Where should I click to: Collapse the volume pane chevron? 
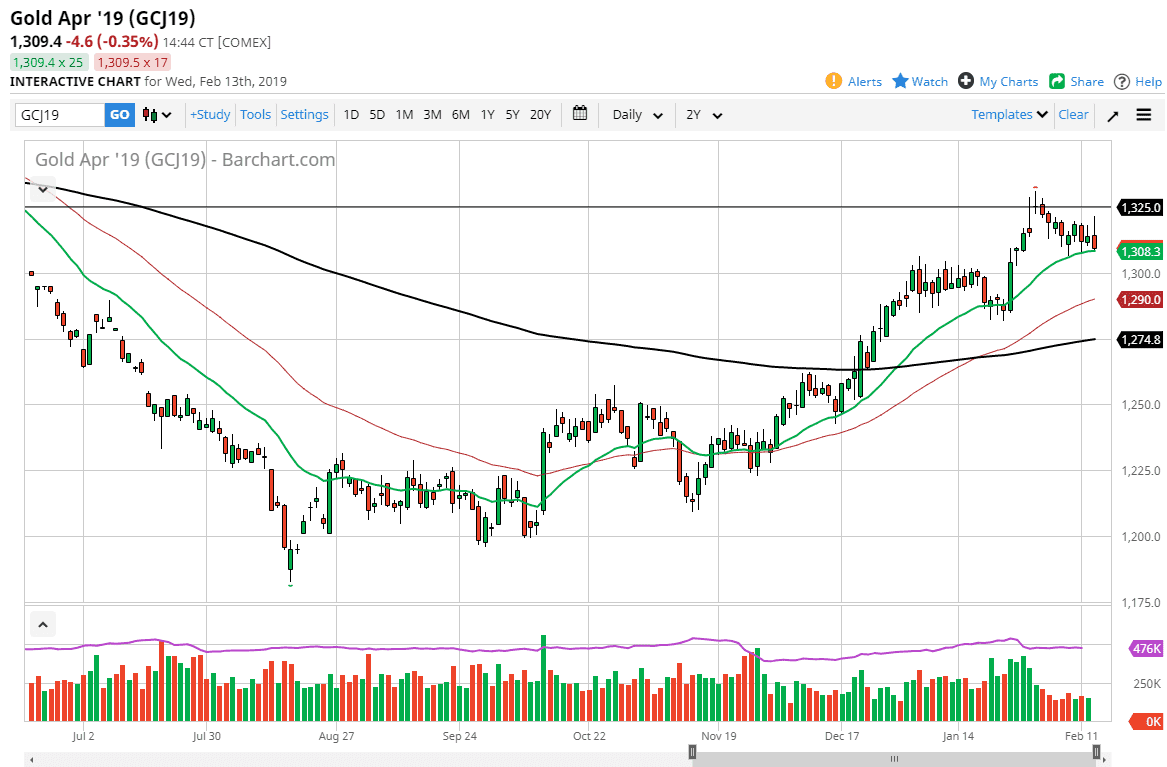coord(42,625)
